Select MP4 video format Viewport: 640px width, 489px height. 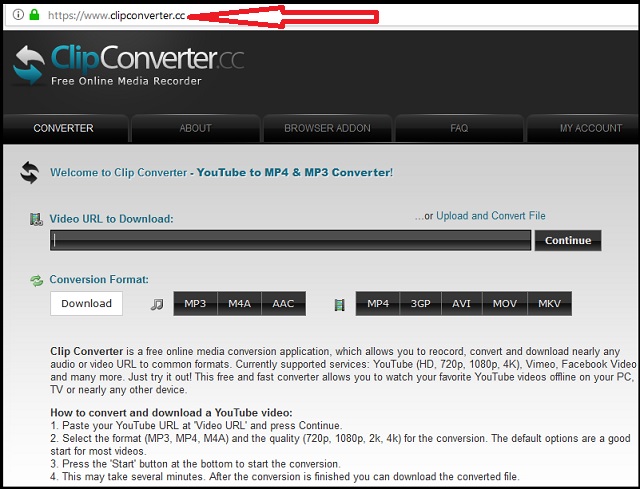pyautogui.click(x=378, y=304)
